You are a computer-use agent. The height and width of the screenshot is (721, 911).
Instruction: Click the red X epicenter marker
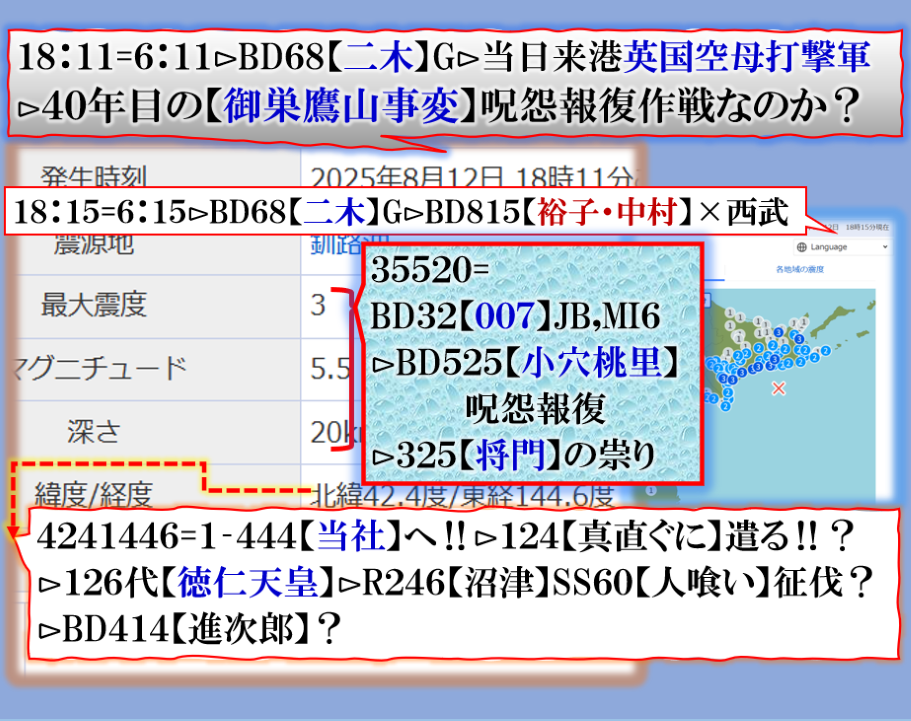pyautogui.click(x=779, y=386)
